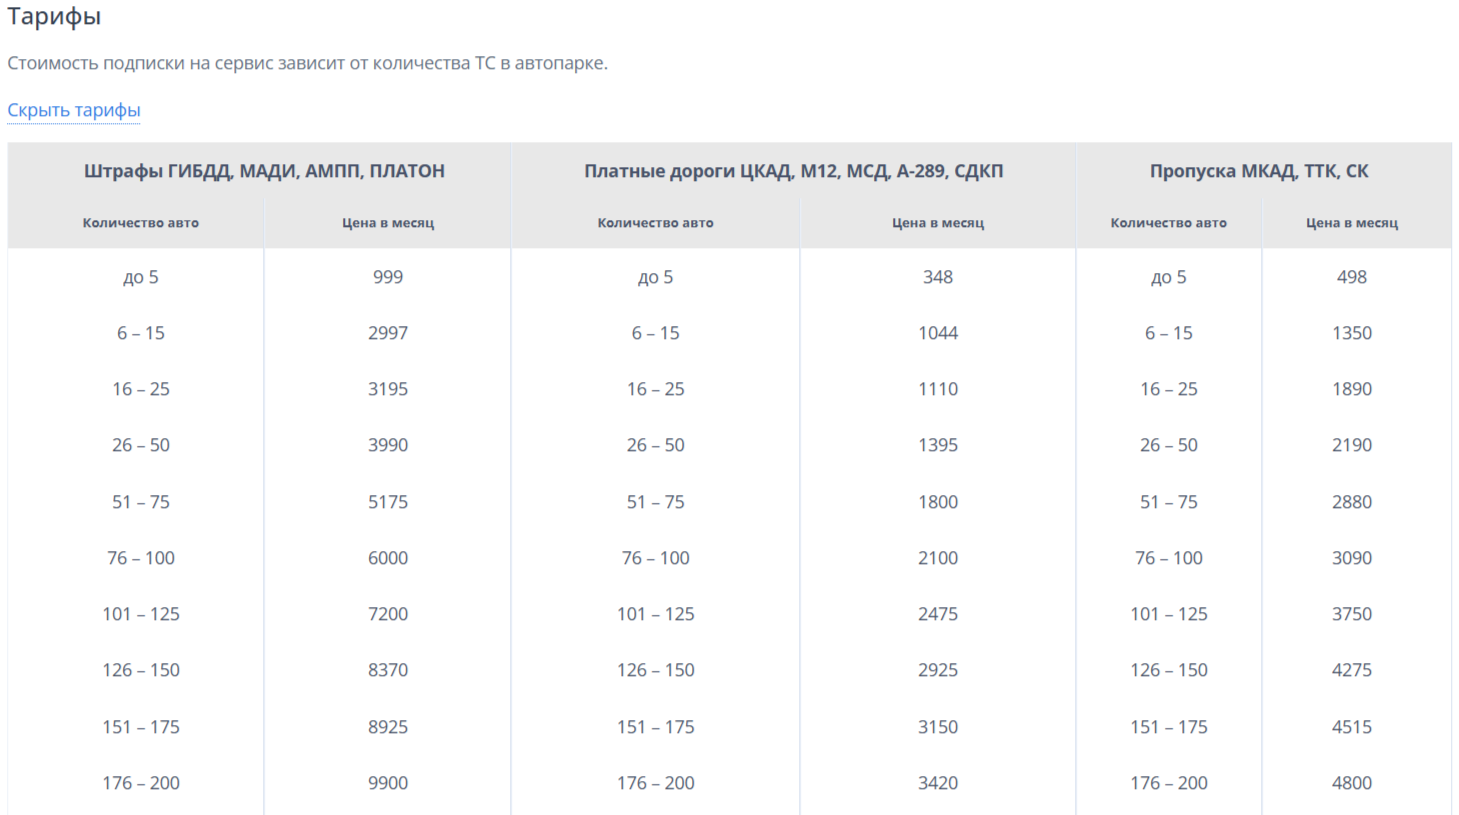1459x815 pixels.
Task: Click the 498 passes price cell
Action: [x=1352, y=277]
